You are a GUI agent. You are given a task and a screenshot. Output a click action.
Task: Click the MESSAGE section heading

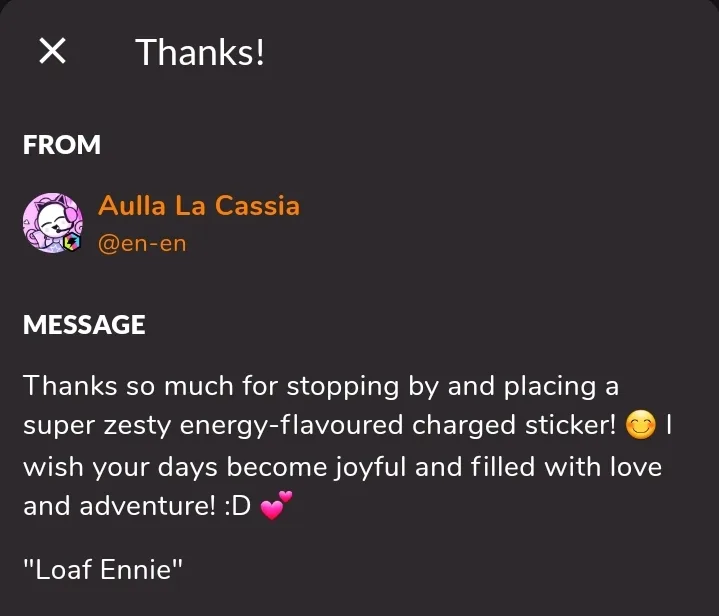tap(84, 325)
